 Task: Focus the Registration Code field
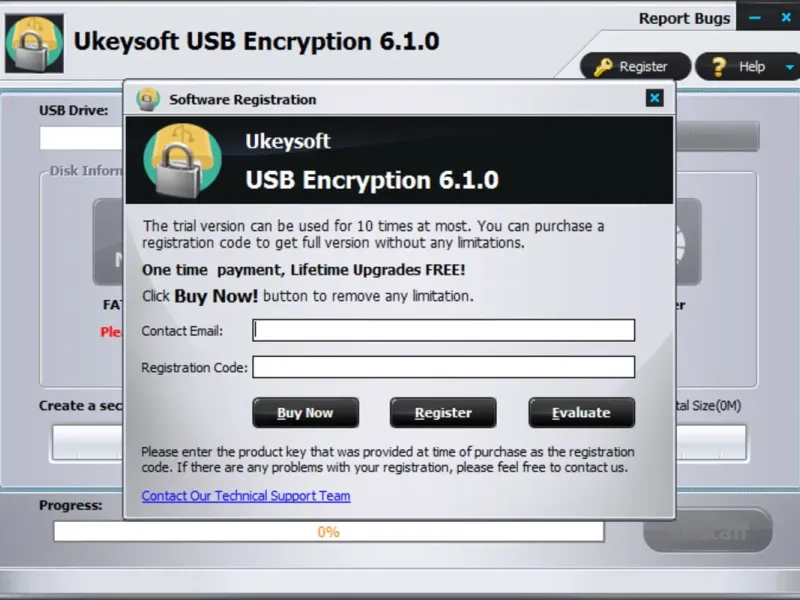click(x=443, y=367)
